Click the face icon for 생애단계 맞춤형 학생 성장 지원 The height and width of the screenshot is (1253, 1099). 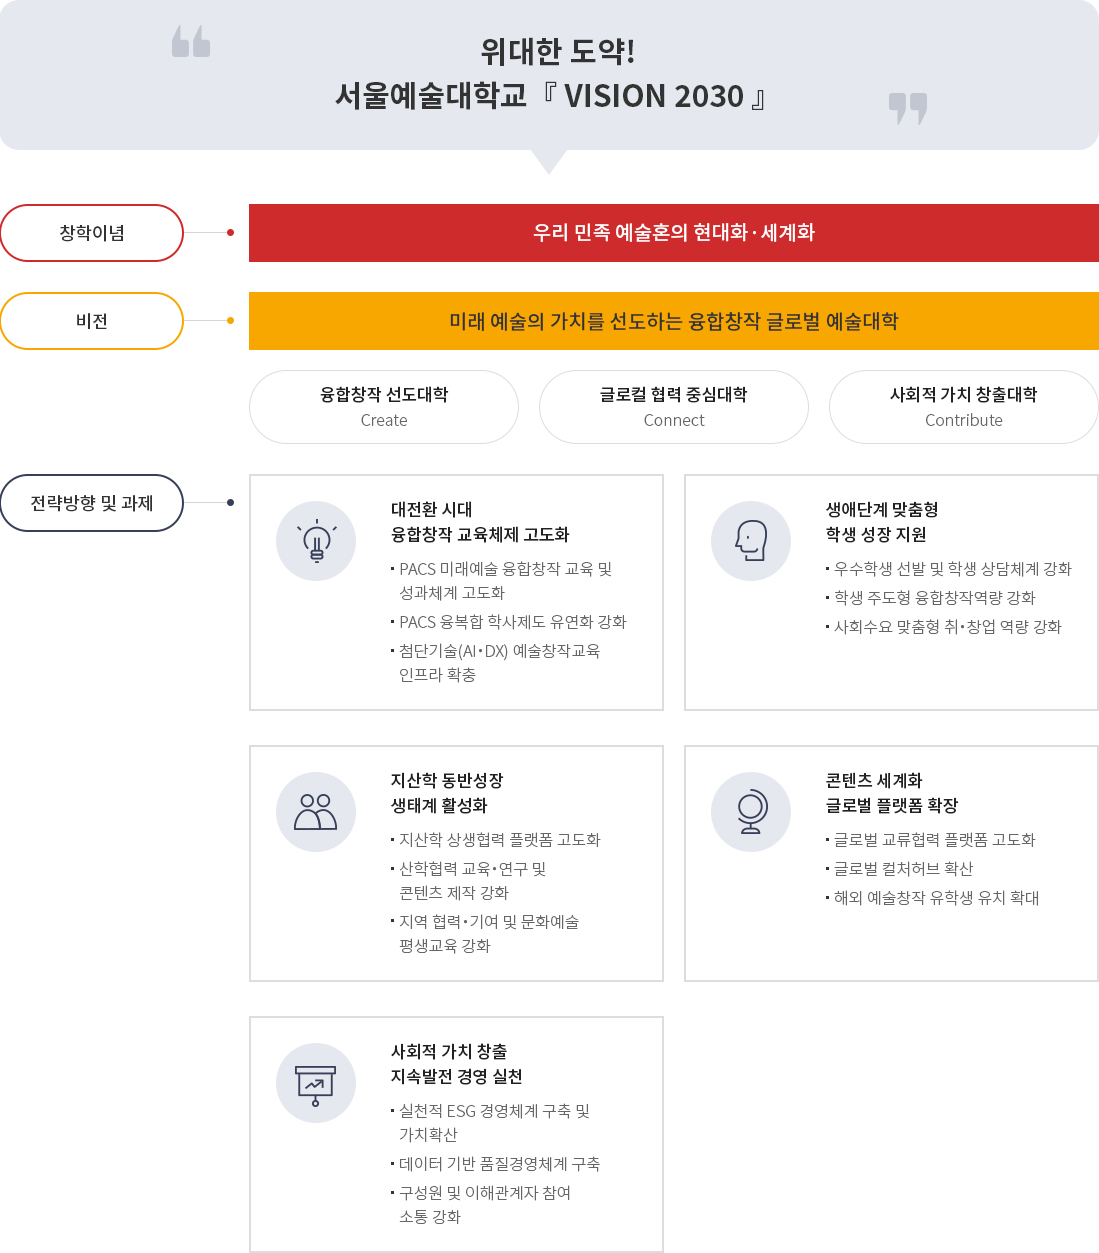pyautogui.click(x=751, y=541)
